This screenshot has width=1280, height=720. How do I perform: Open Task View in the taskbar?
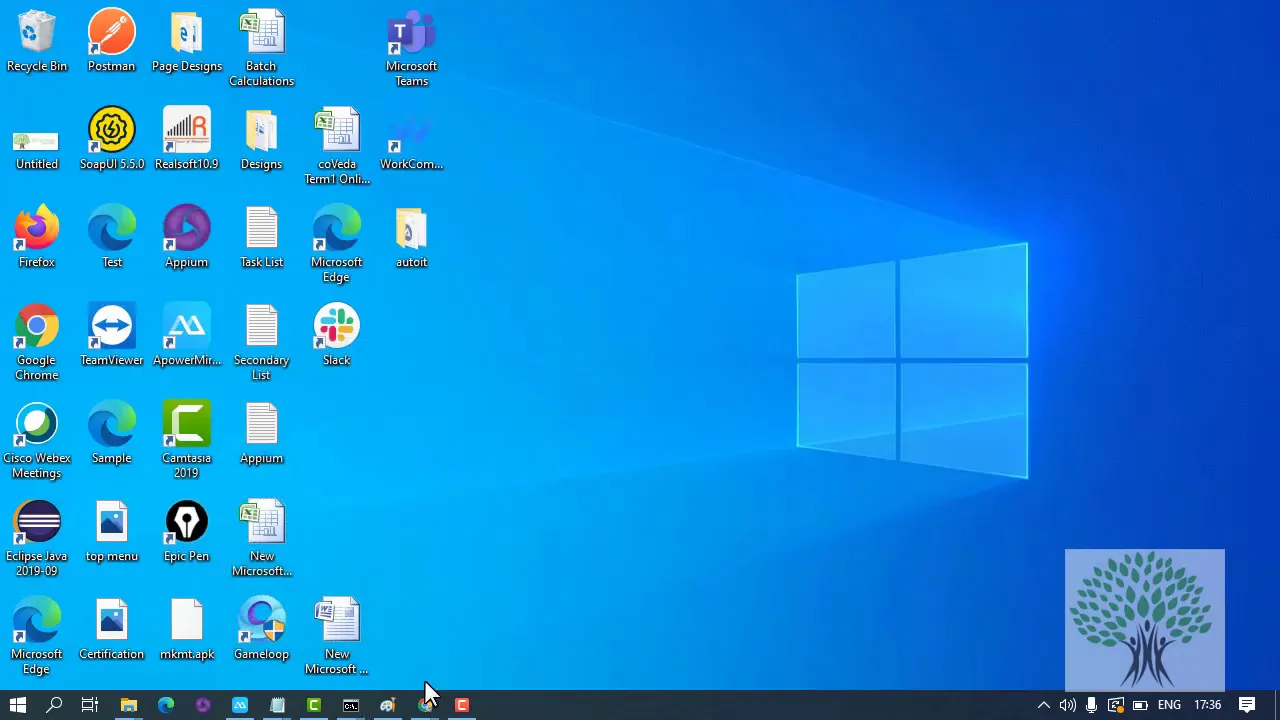coord(90,705)
